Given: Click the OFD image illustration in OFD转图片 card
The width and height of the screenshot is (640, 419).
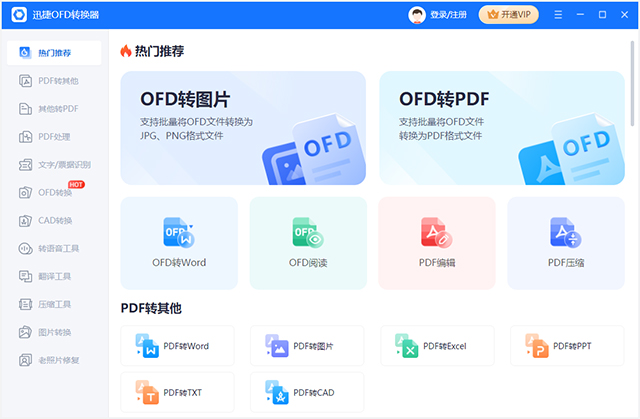Looking at the screenshot, I should coord(313,150).
